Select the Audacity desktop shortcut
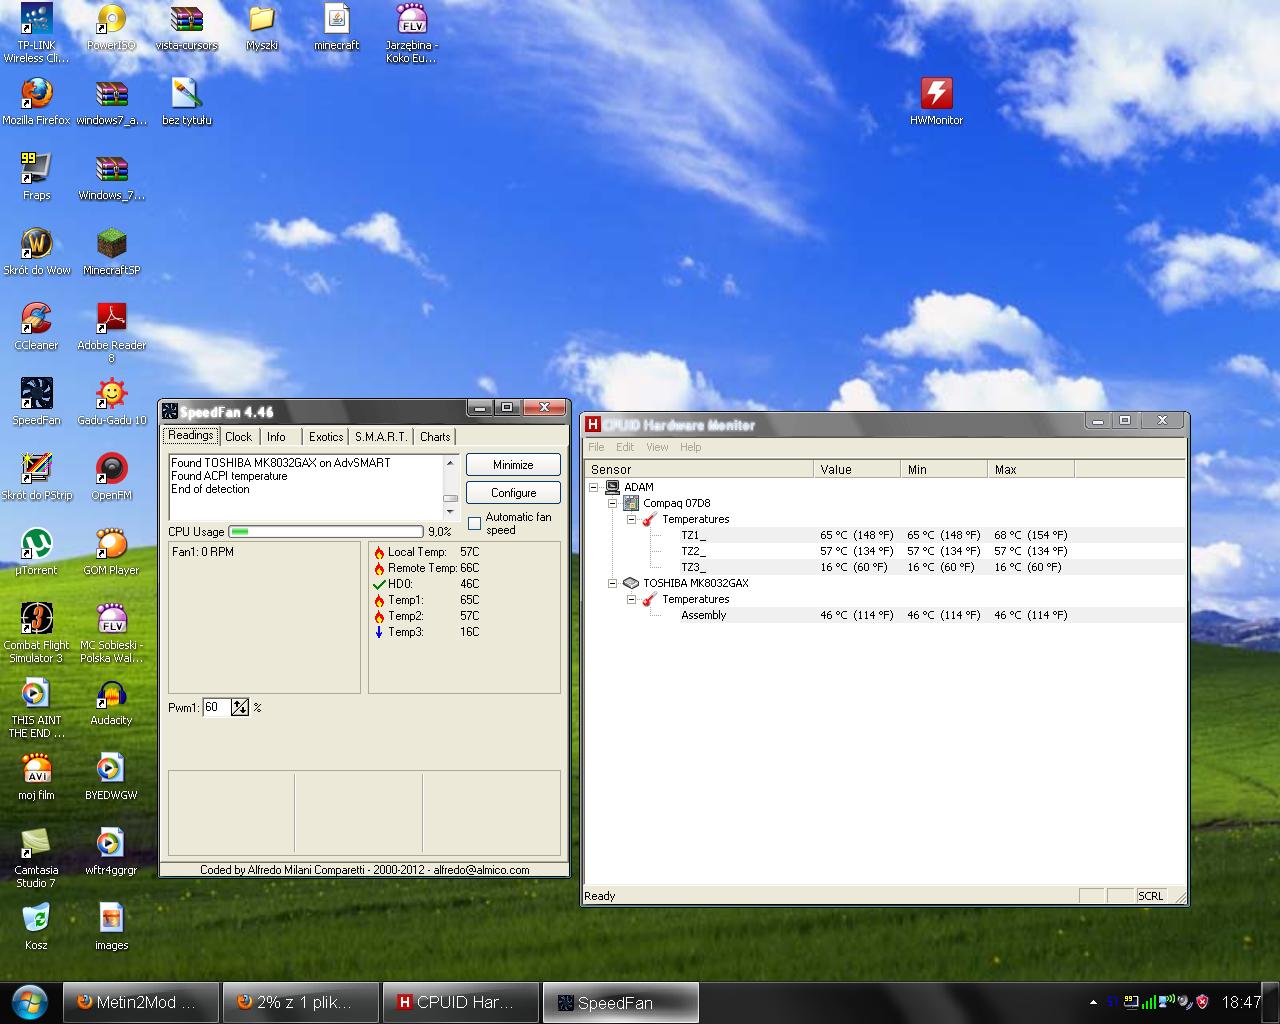 111,702
